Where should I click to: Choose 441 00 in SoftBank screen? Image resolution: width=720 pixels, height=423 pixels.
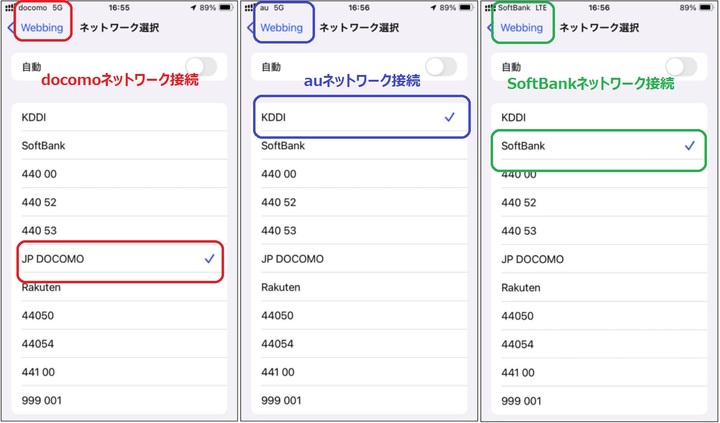point(599,372)
